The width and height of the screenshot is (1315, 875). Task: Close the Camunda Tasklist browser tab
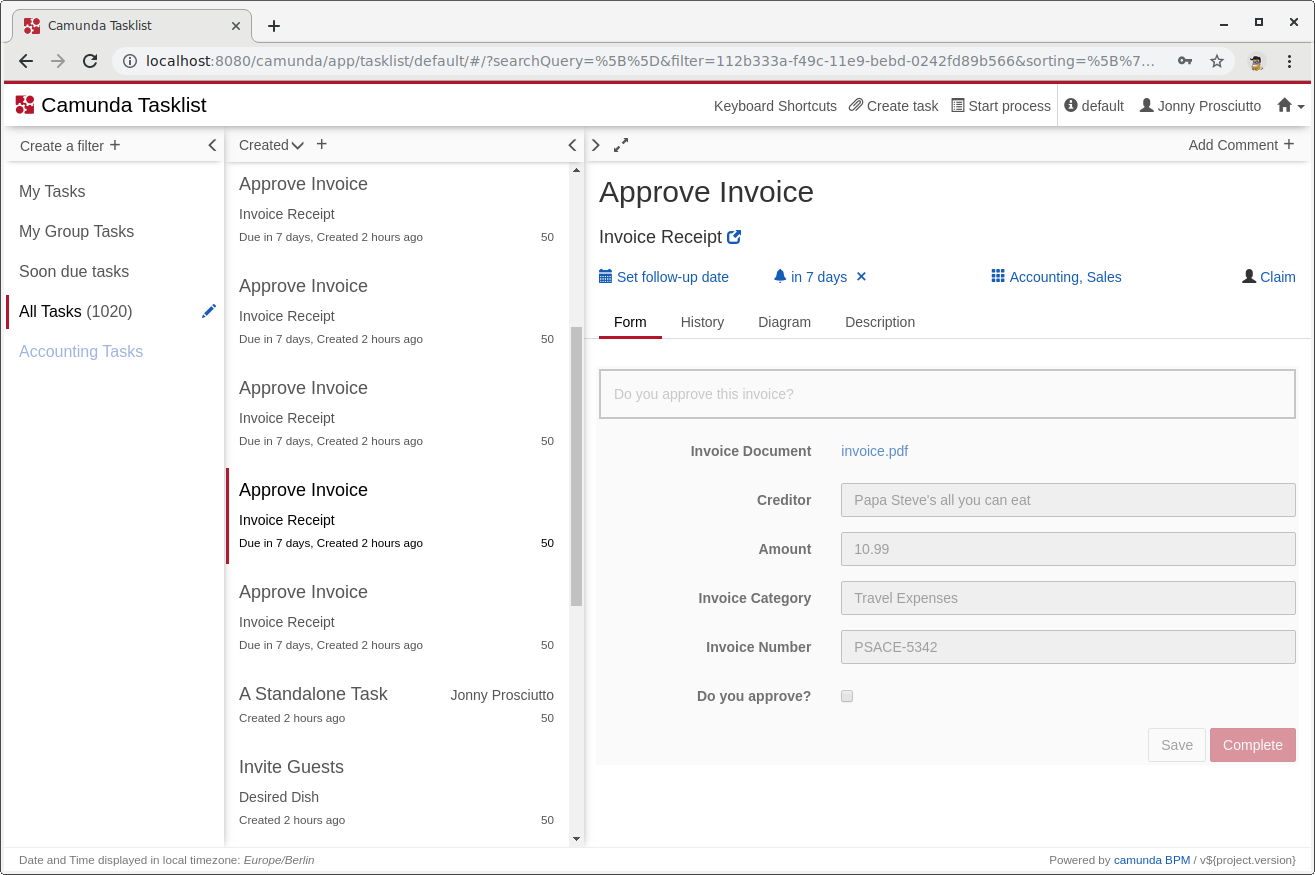click(x=236, y=26)
